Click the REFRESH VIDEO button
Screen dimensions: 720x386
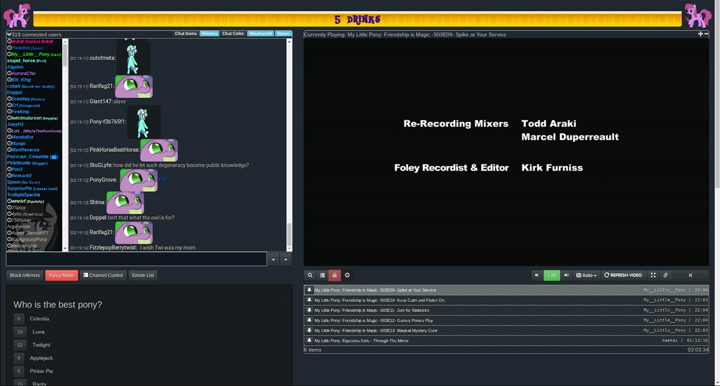[623, 275]
